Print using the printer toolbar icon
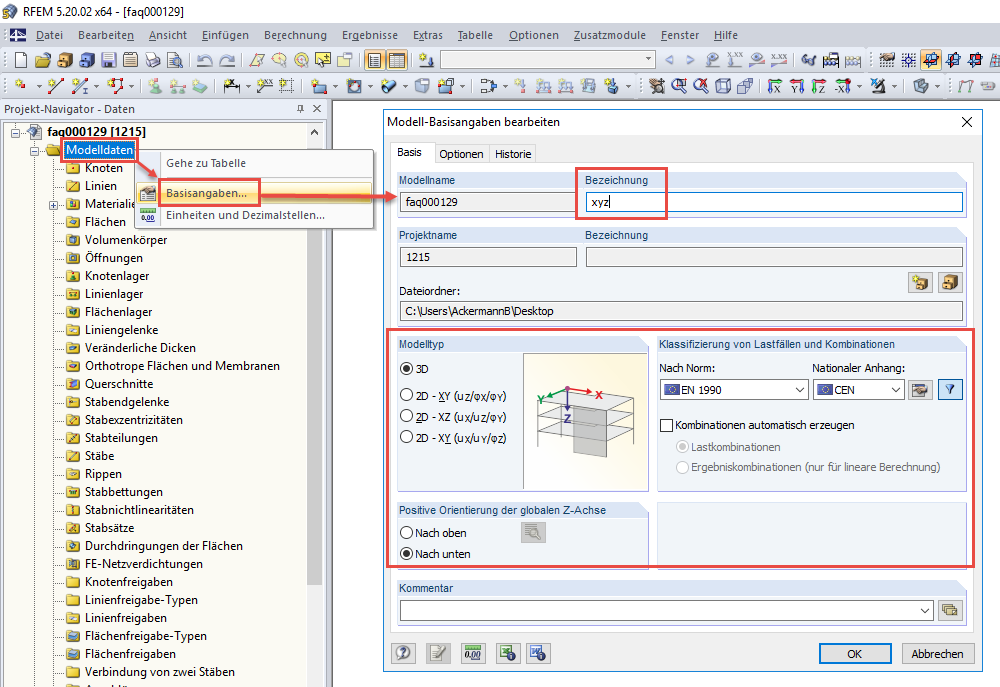1000x687 pixels. (152, 60)
